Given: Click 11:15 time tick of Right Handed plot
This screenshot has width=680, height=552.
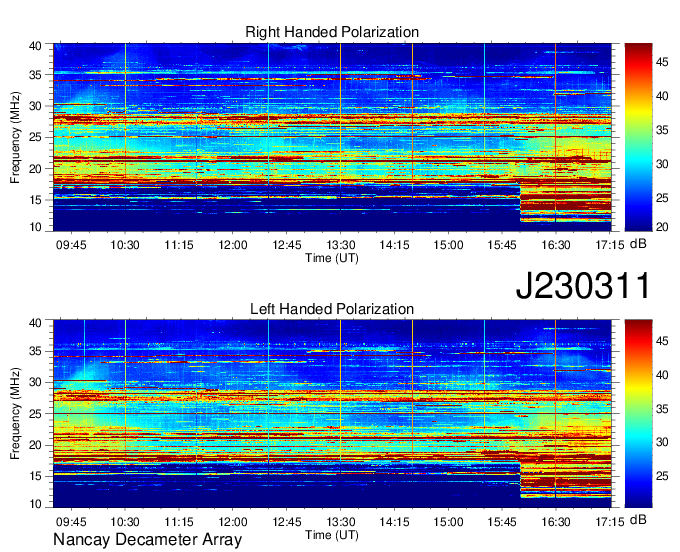Looking at the screenshot, I should coord(179,245).
